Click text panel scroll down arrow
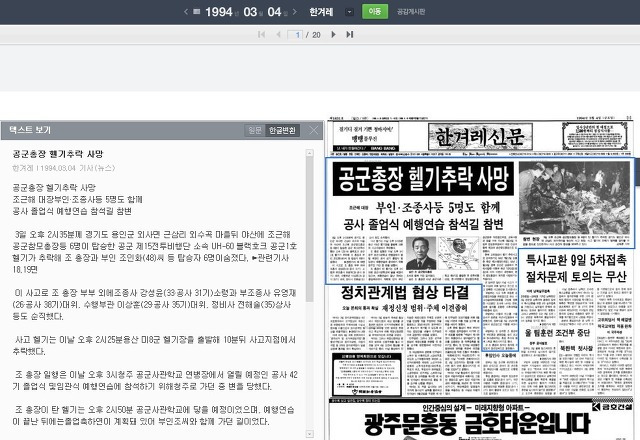The height and width of the screenshot is (440, 640). [310, 434]
